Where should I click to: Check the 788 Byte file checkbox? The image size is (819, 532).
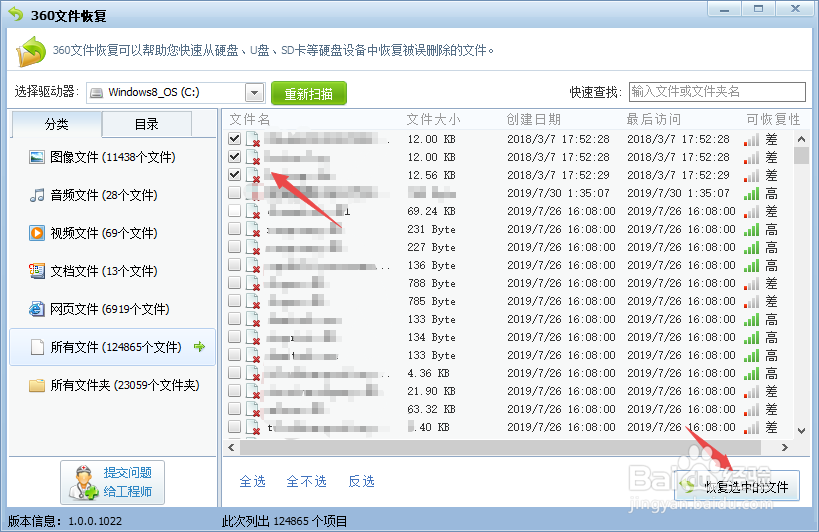pos(235,283)
